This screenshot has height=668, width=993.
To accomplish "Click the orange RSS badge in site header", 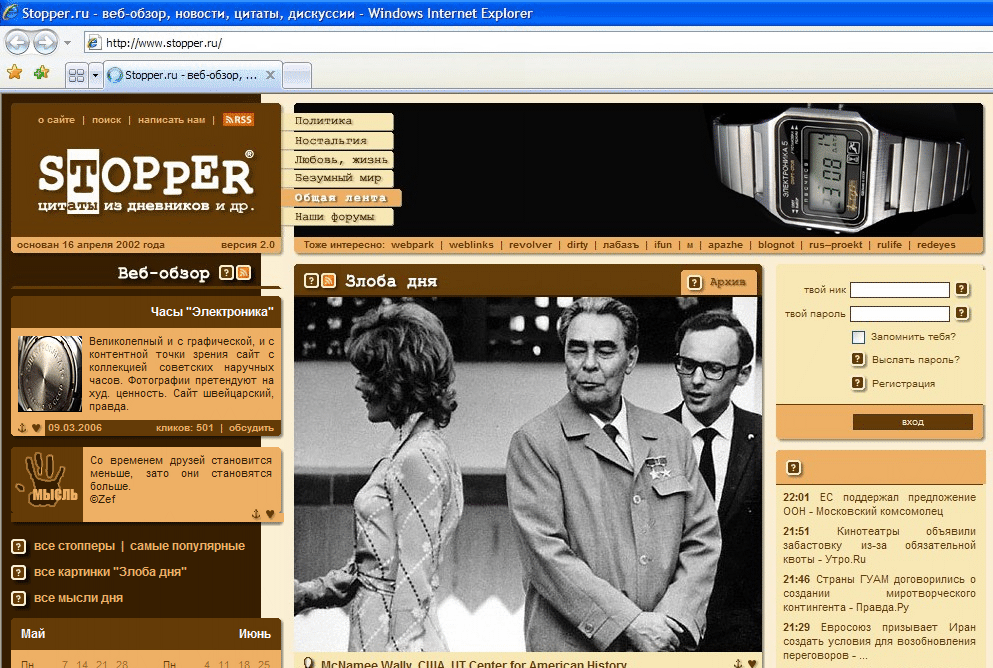I will pos(238,120).
